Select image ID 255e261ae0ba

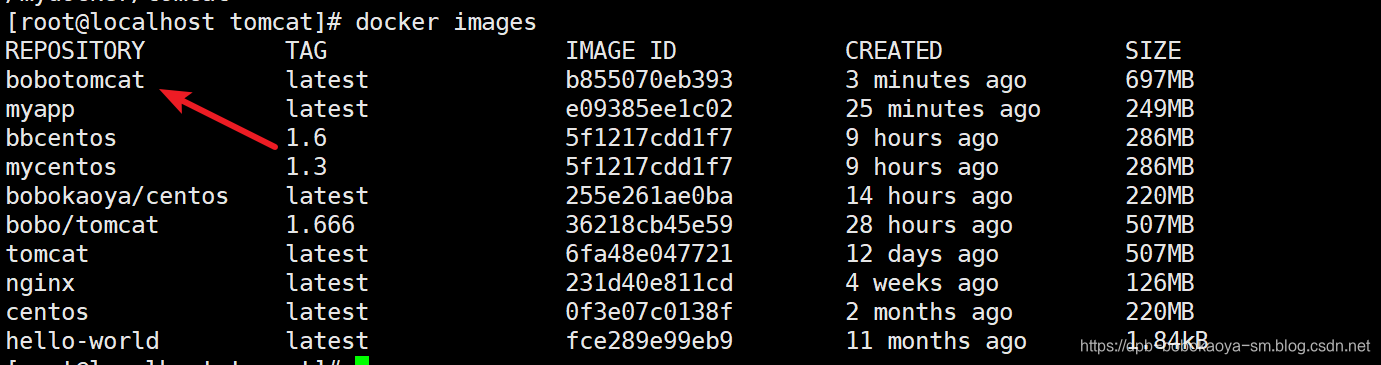point(649,196)
